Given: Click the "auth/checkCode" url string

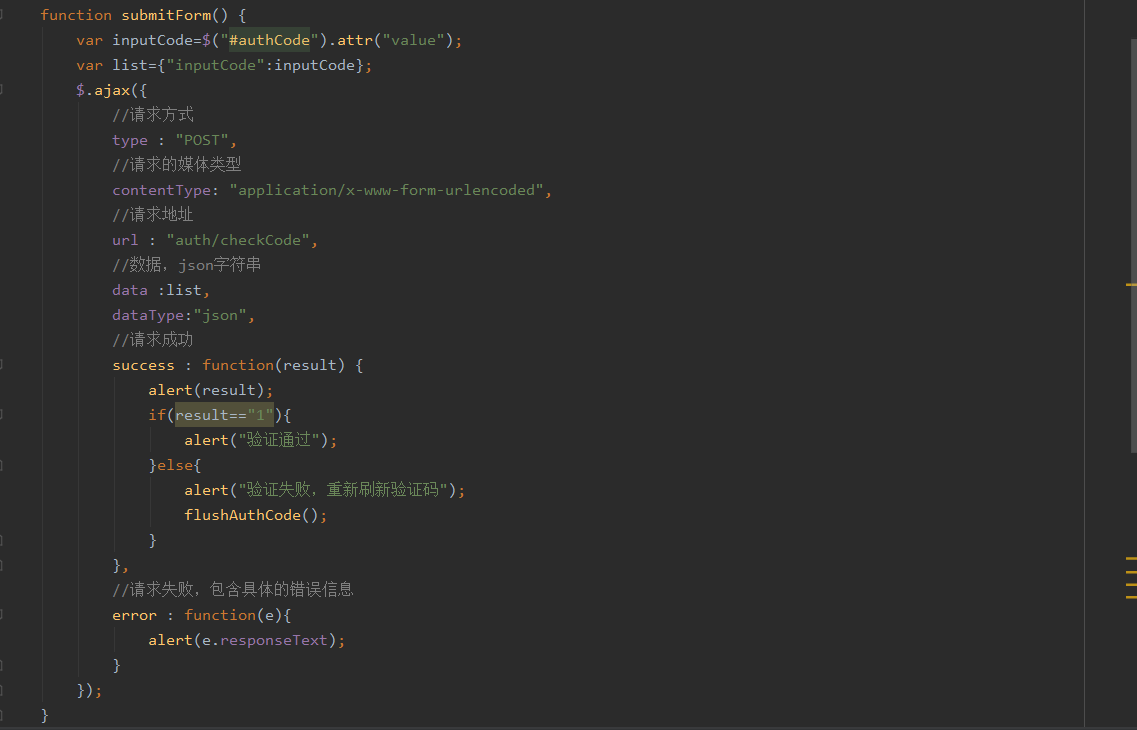Looking at the screenshot, I should pos(241,240).
